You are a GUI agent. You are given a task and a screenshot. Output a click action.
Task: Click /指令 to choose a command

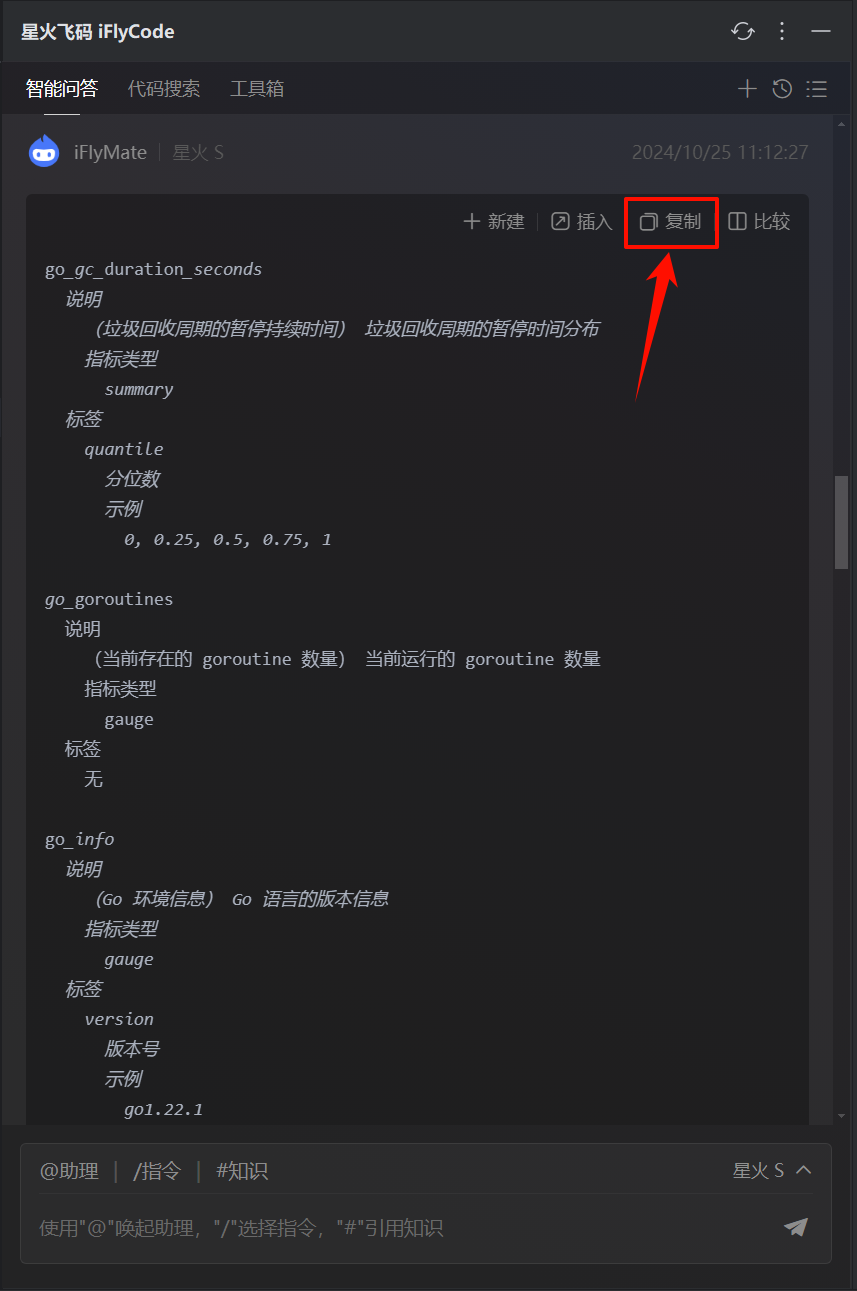(157, 1171)
